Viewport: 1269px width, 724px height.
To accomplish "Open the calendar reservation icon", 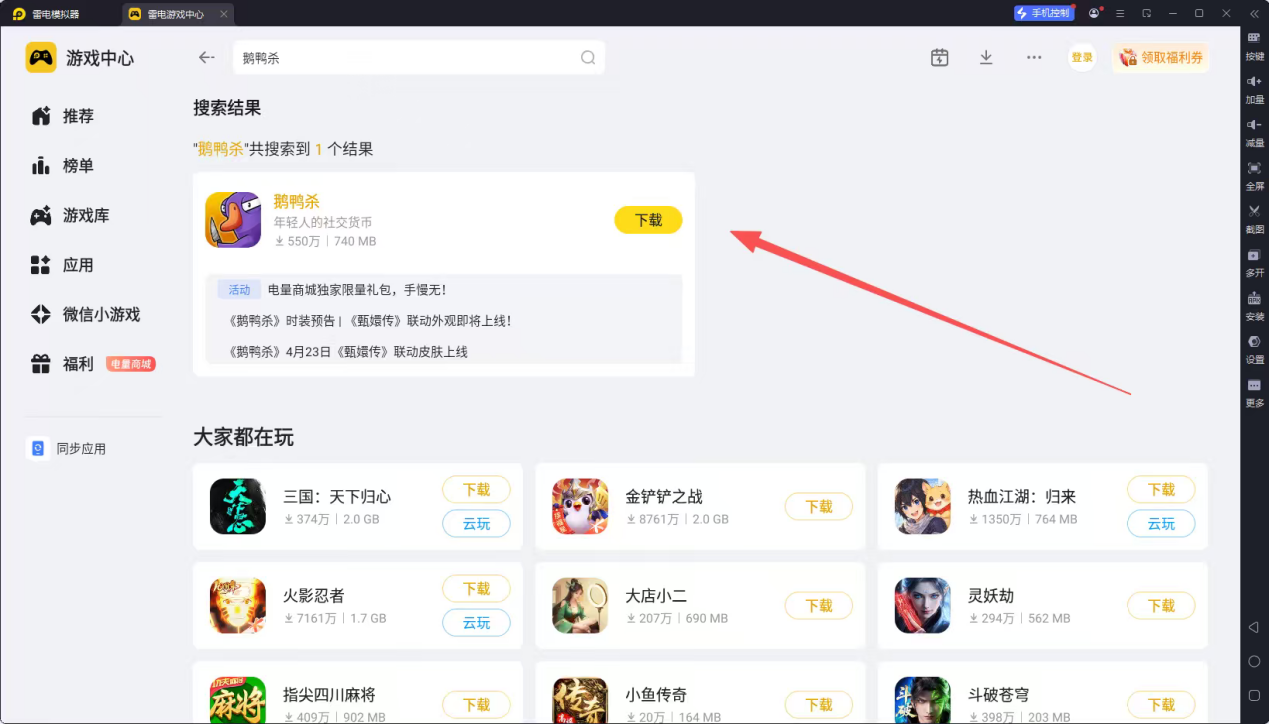I will pyautogui.click(x=939, y=58).
